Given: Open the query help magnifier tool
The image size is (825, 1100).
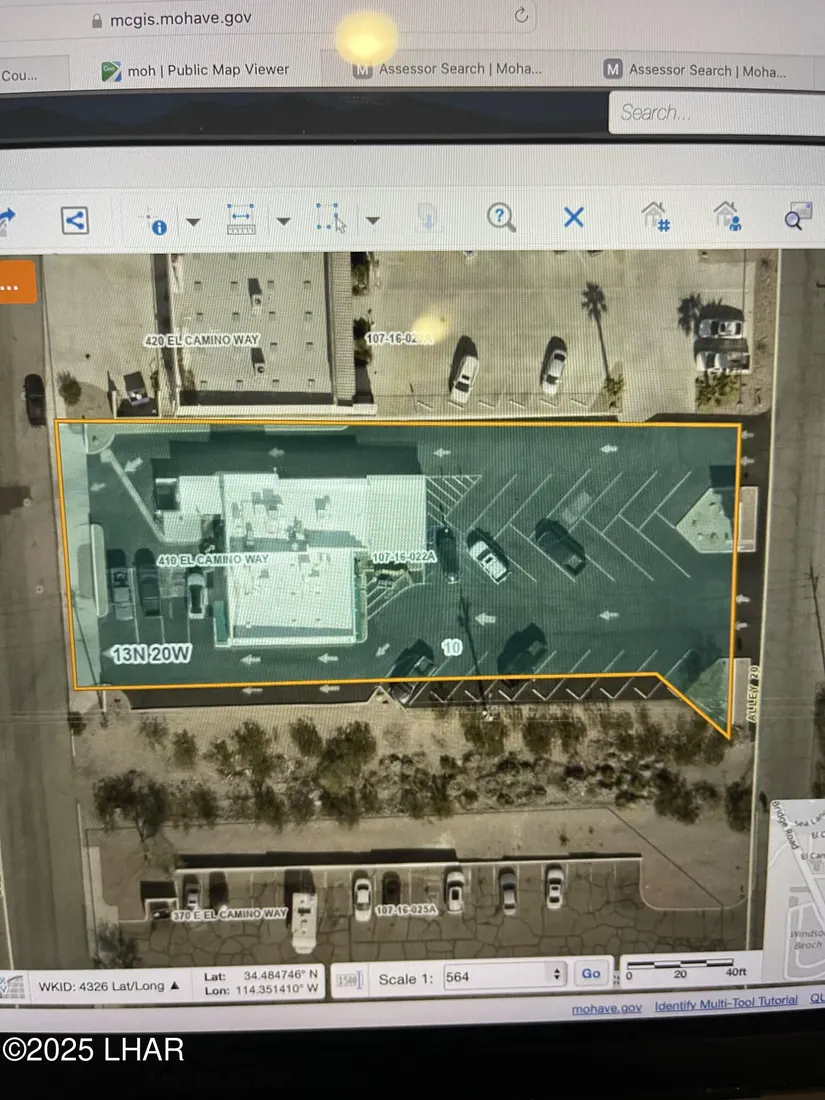Looking at the screenshot, I should [501, 216].
